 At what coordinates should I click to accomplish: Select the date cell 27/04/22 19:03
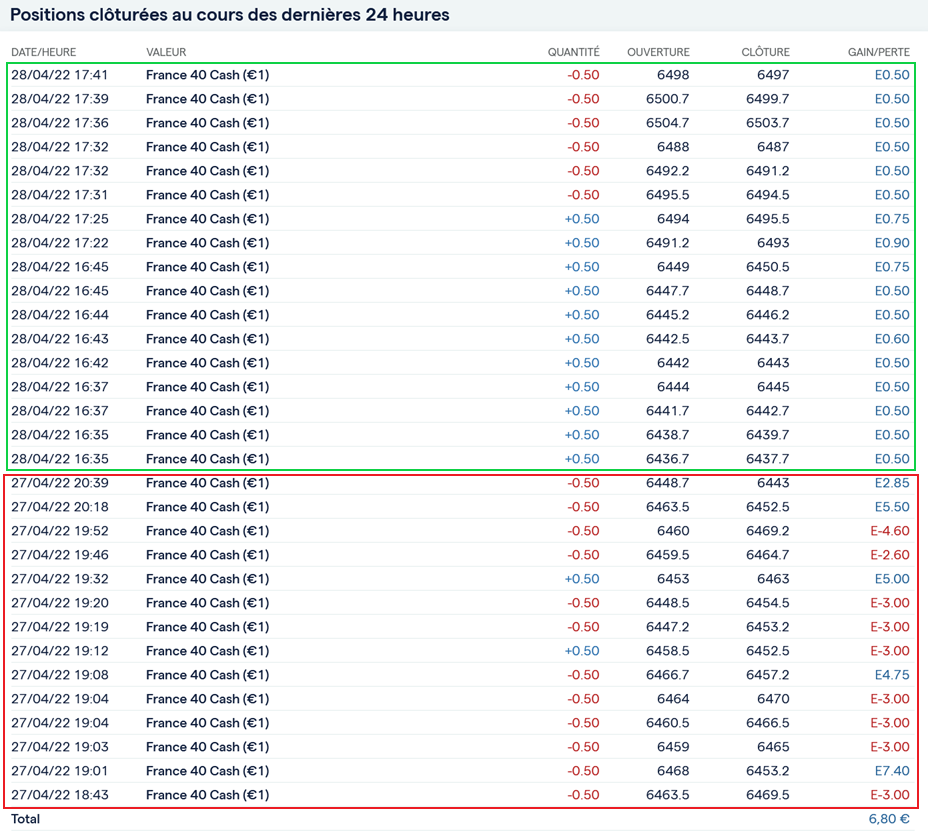60,747
